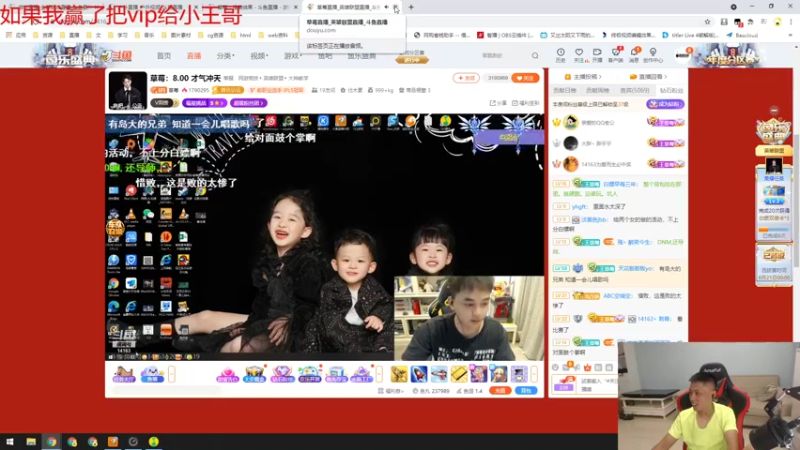Expand the gift list arrow
The height and width of the screenshot is (450, 800).
click(x=534, y=374)
